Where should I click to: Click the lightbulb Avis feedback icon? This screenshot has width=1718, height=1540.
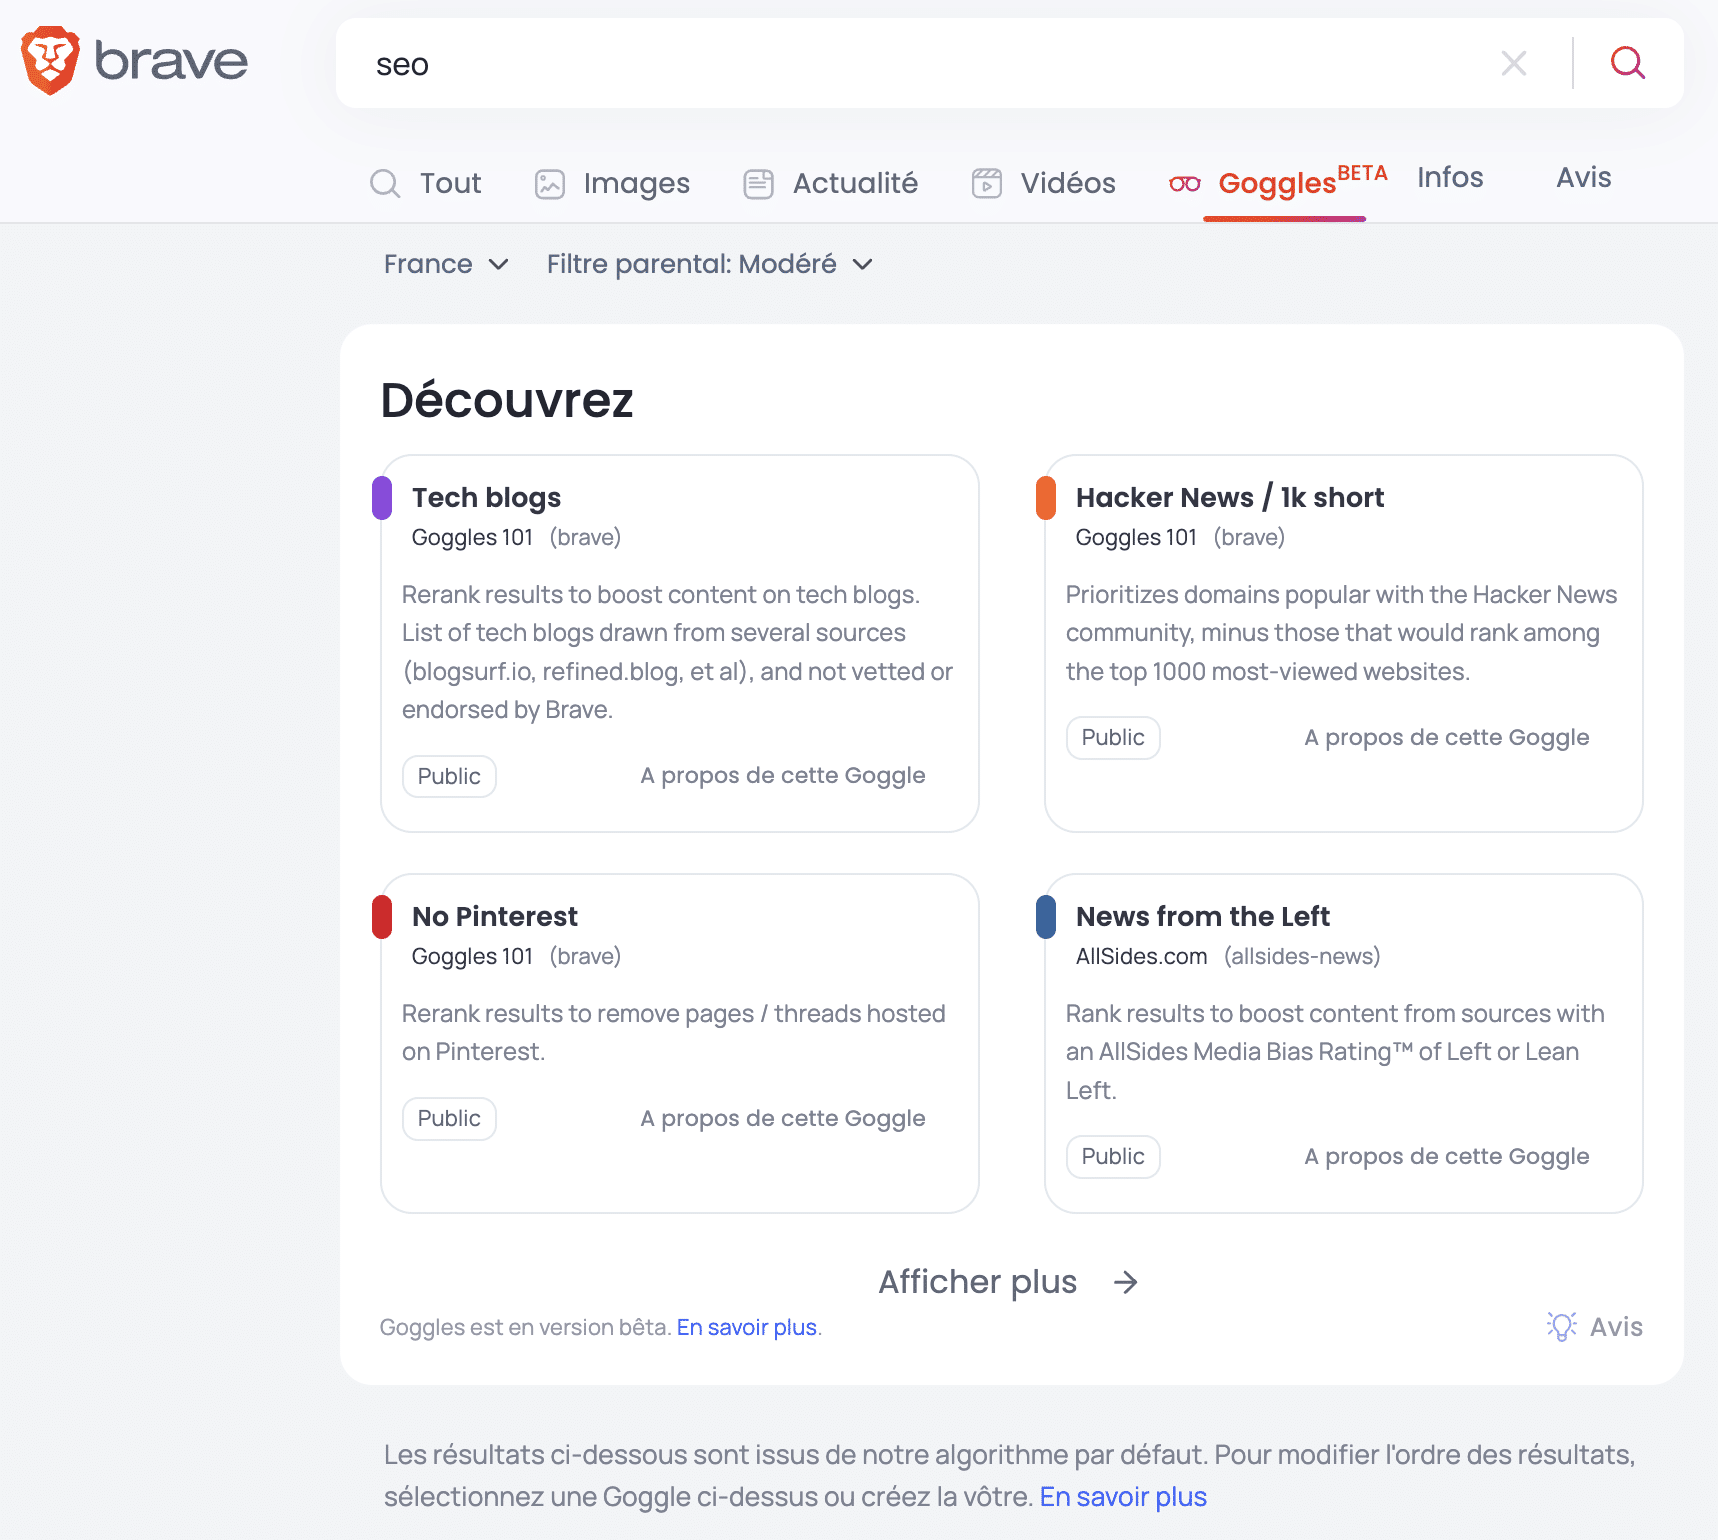click(1561, 1327)
